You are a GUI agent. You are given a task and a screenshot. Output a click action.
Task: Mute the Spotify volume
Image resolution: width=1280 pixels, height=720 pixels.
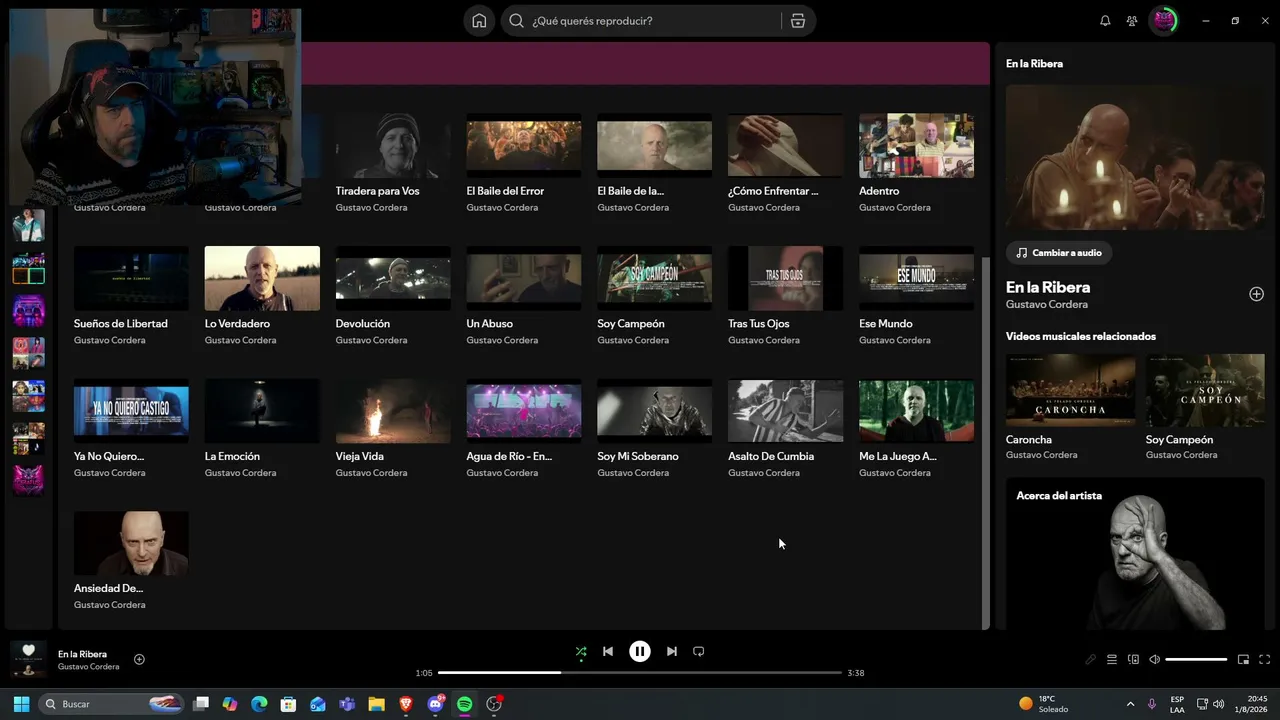coord(1154,660)
